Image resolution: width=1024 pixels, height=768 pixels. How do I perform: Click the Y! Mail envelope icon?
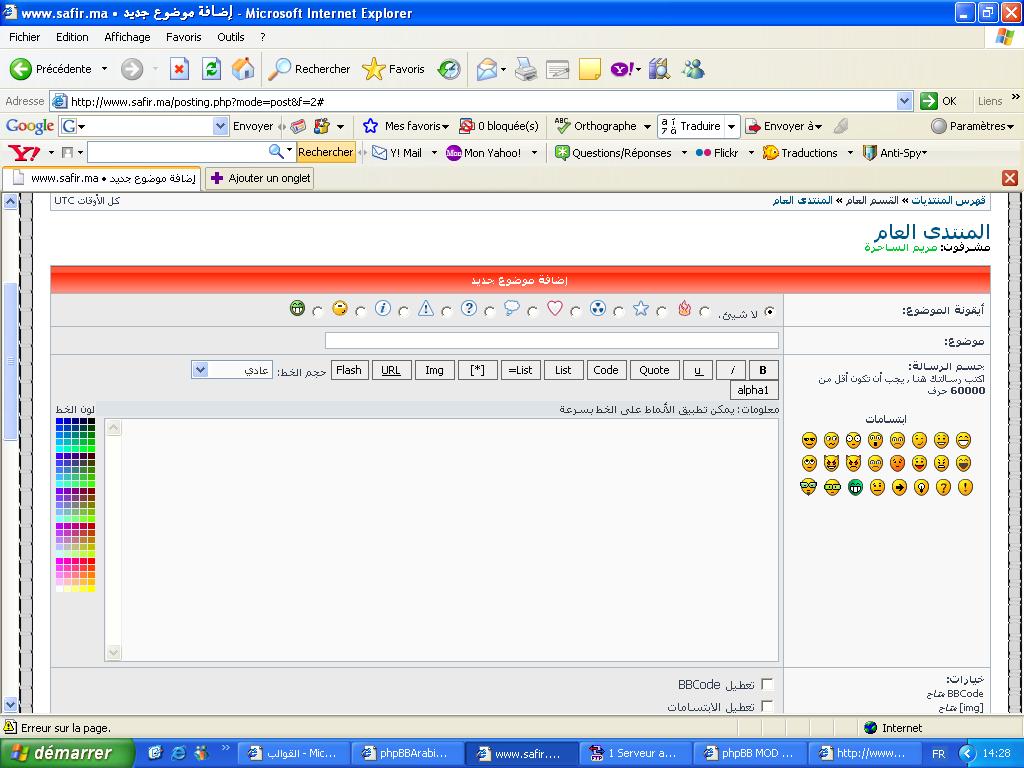pos(380,153)
